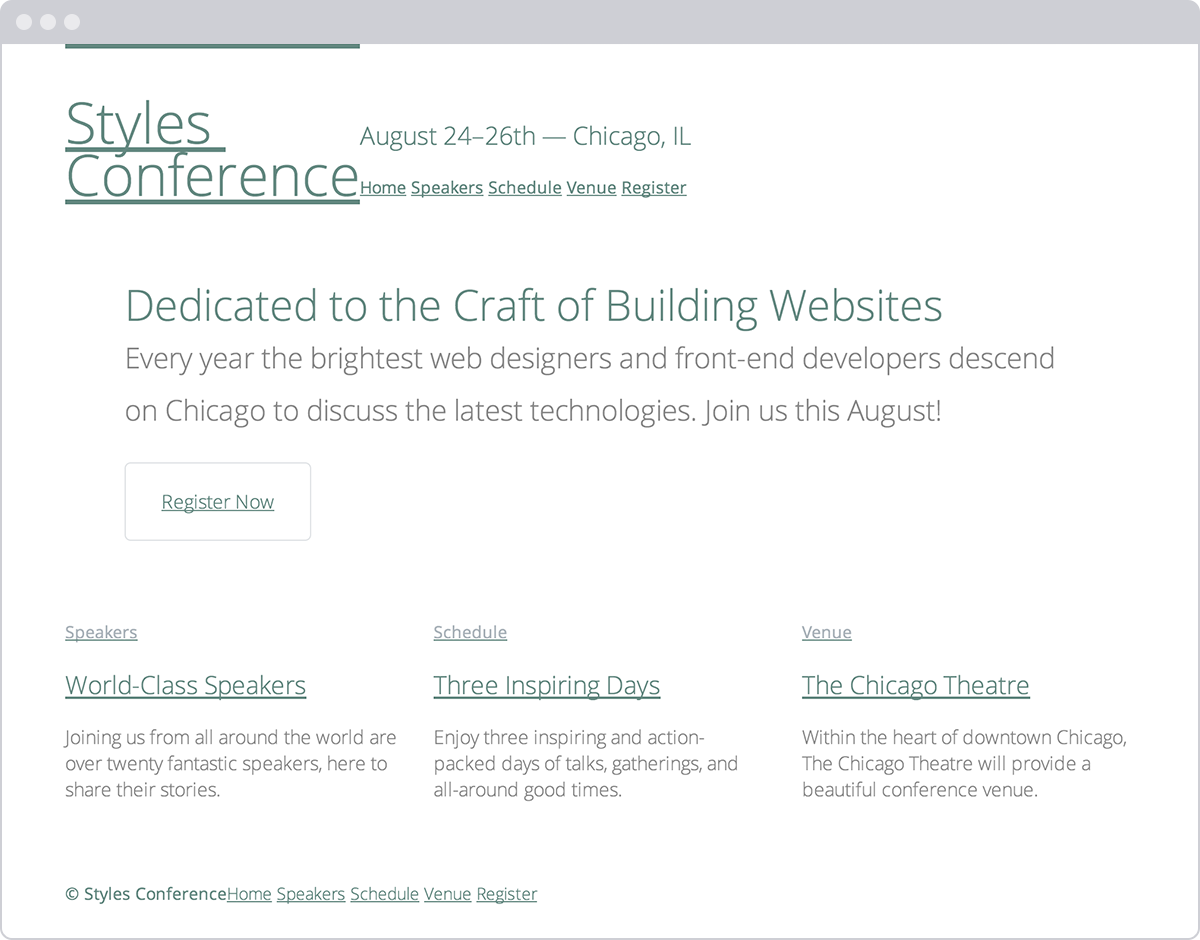
Task: Open The Chicago Theatre heading link
Action: 915,685
